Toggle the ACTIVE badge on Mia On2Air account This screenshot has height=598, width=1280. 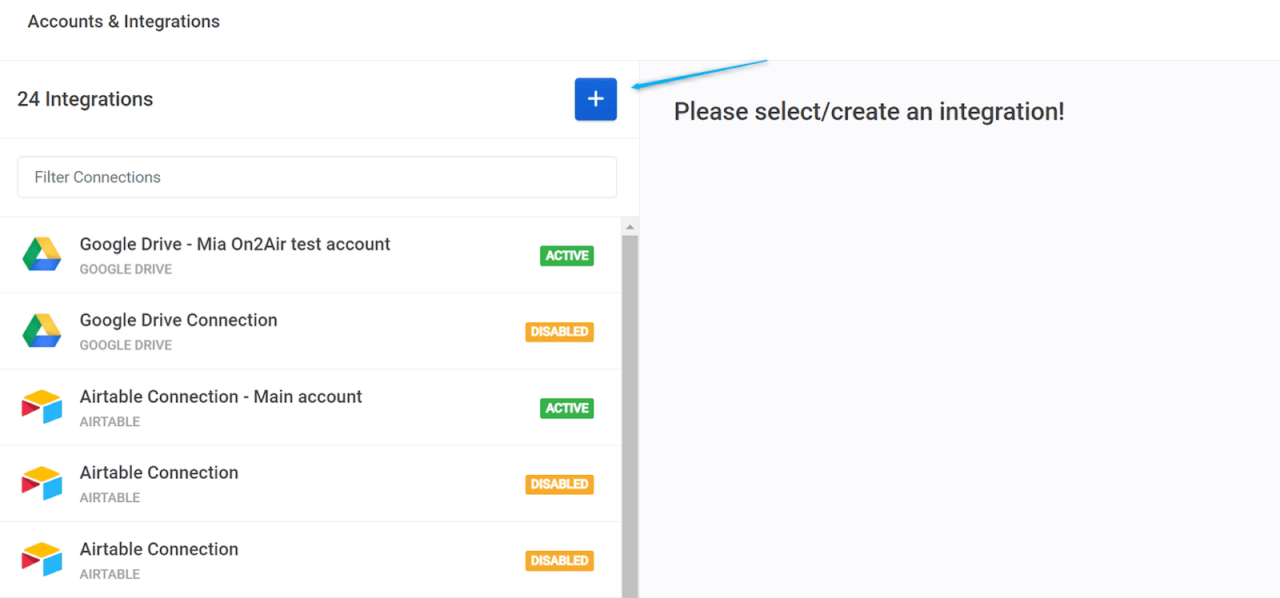point(566,255)
